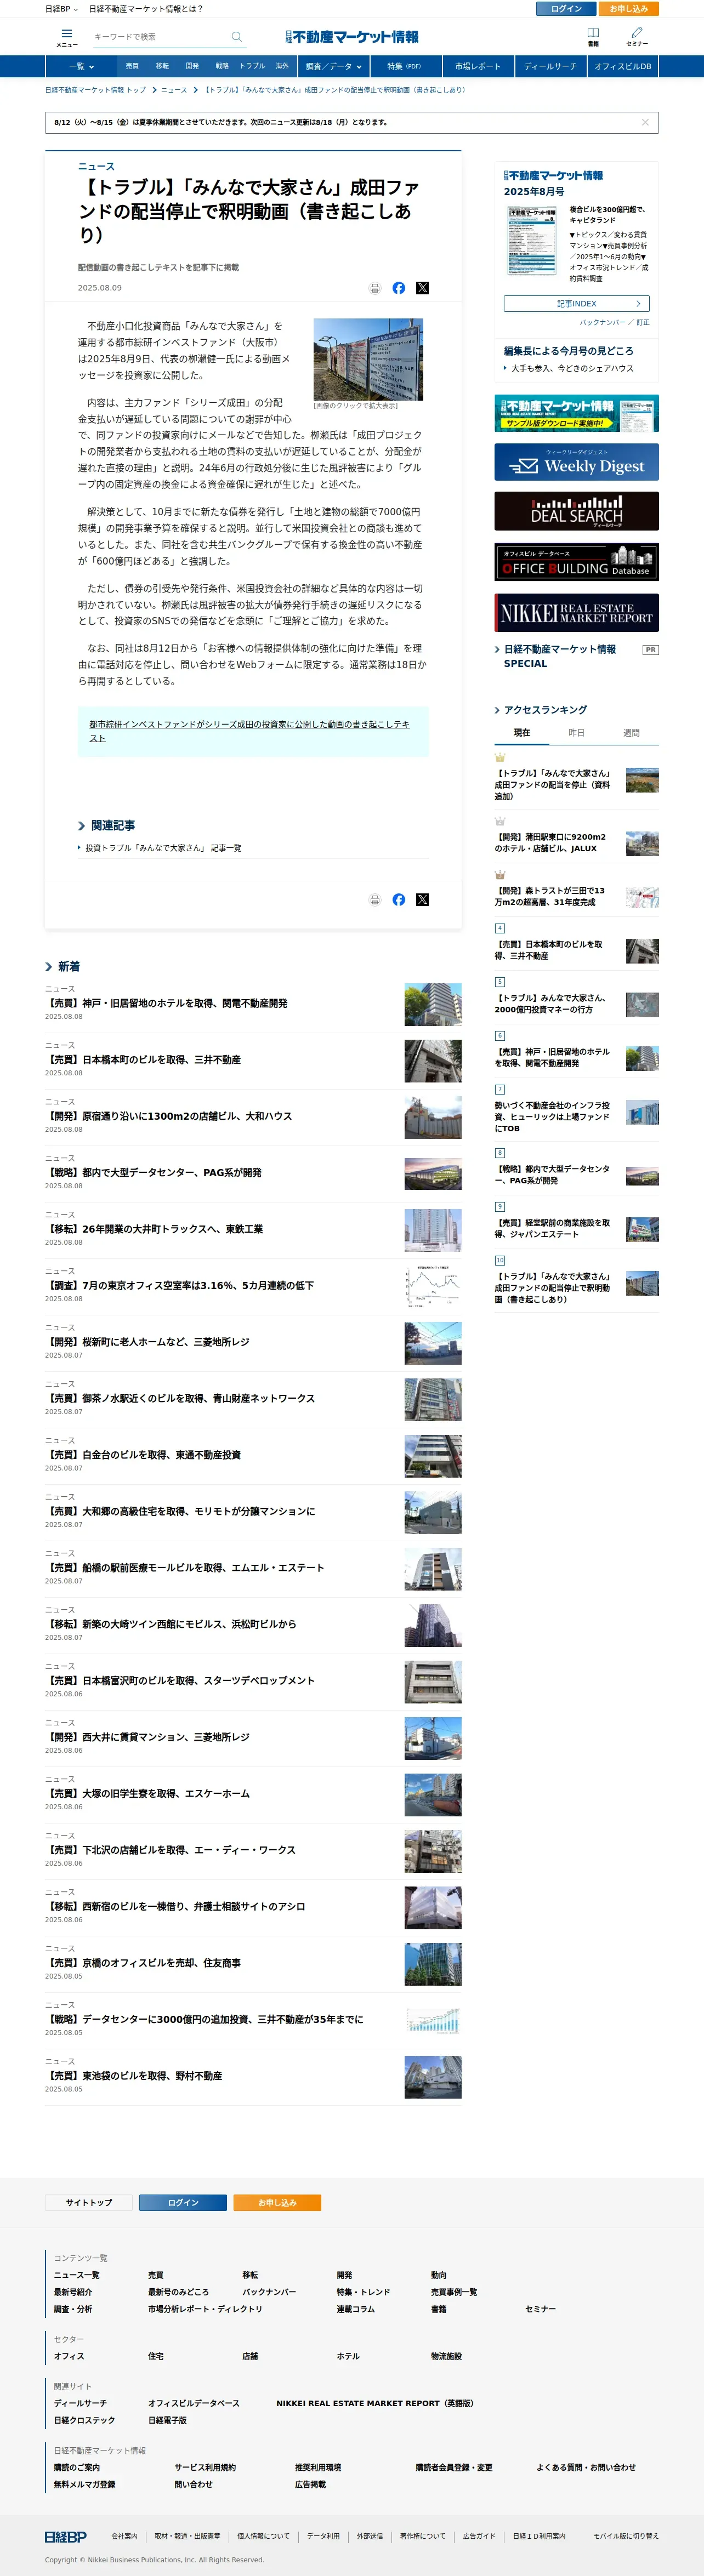The width and height of the screenshot is (704, 2576).
Task: Open the hamburger menu icon
Action: point(67,34)
